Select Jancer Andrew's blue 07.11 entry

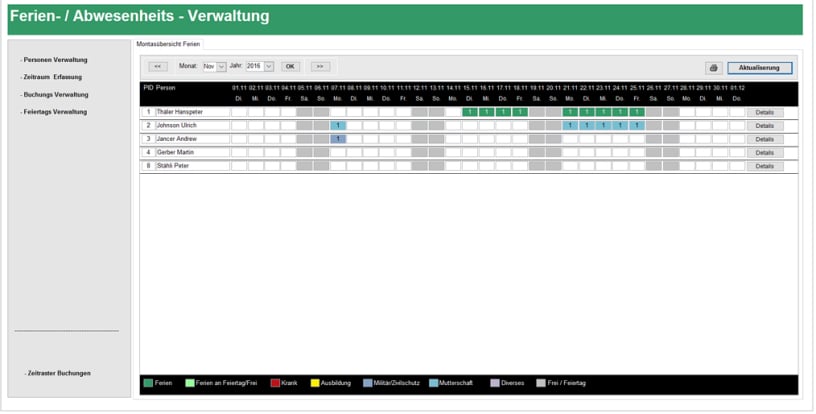(337, 139)
